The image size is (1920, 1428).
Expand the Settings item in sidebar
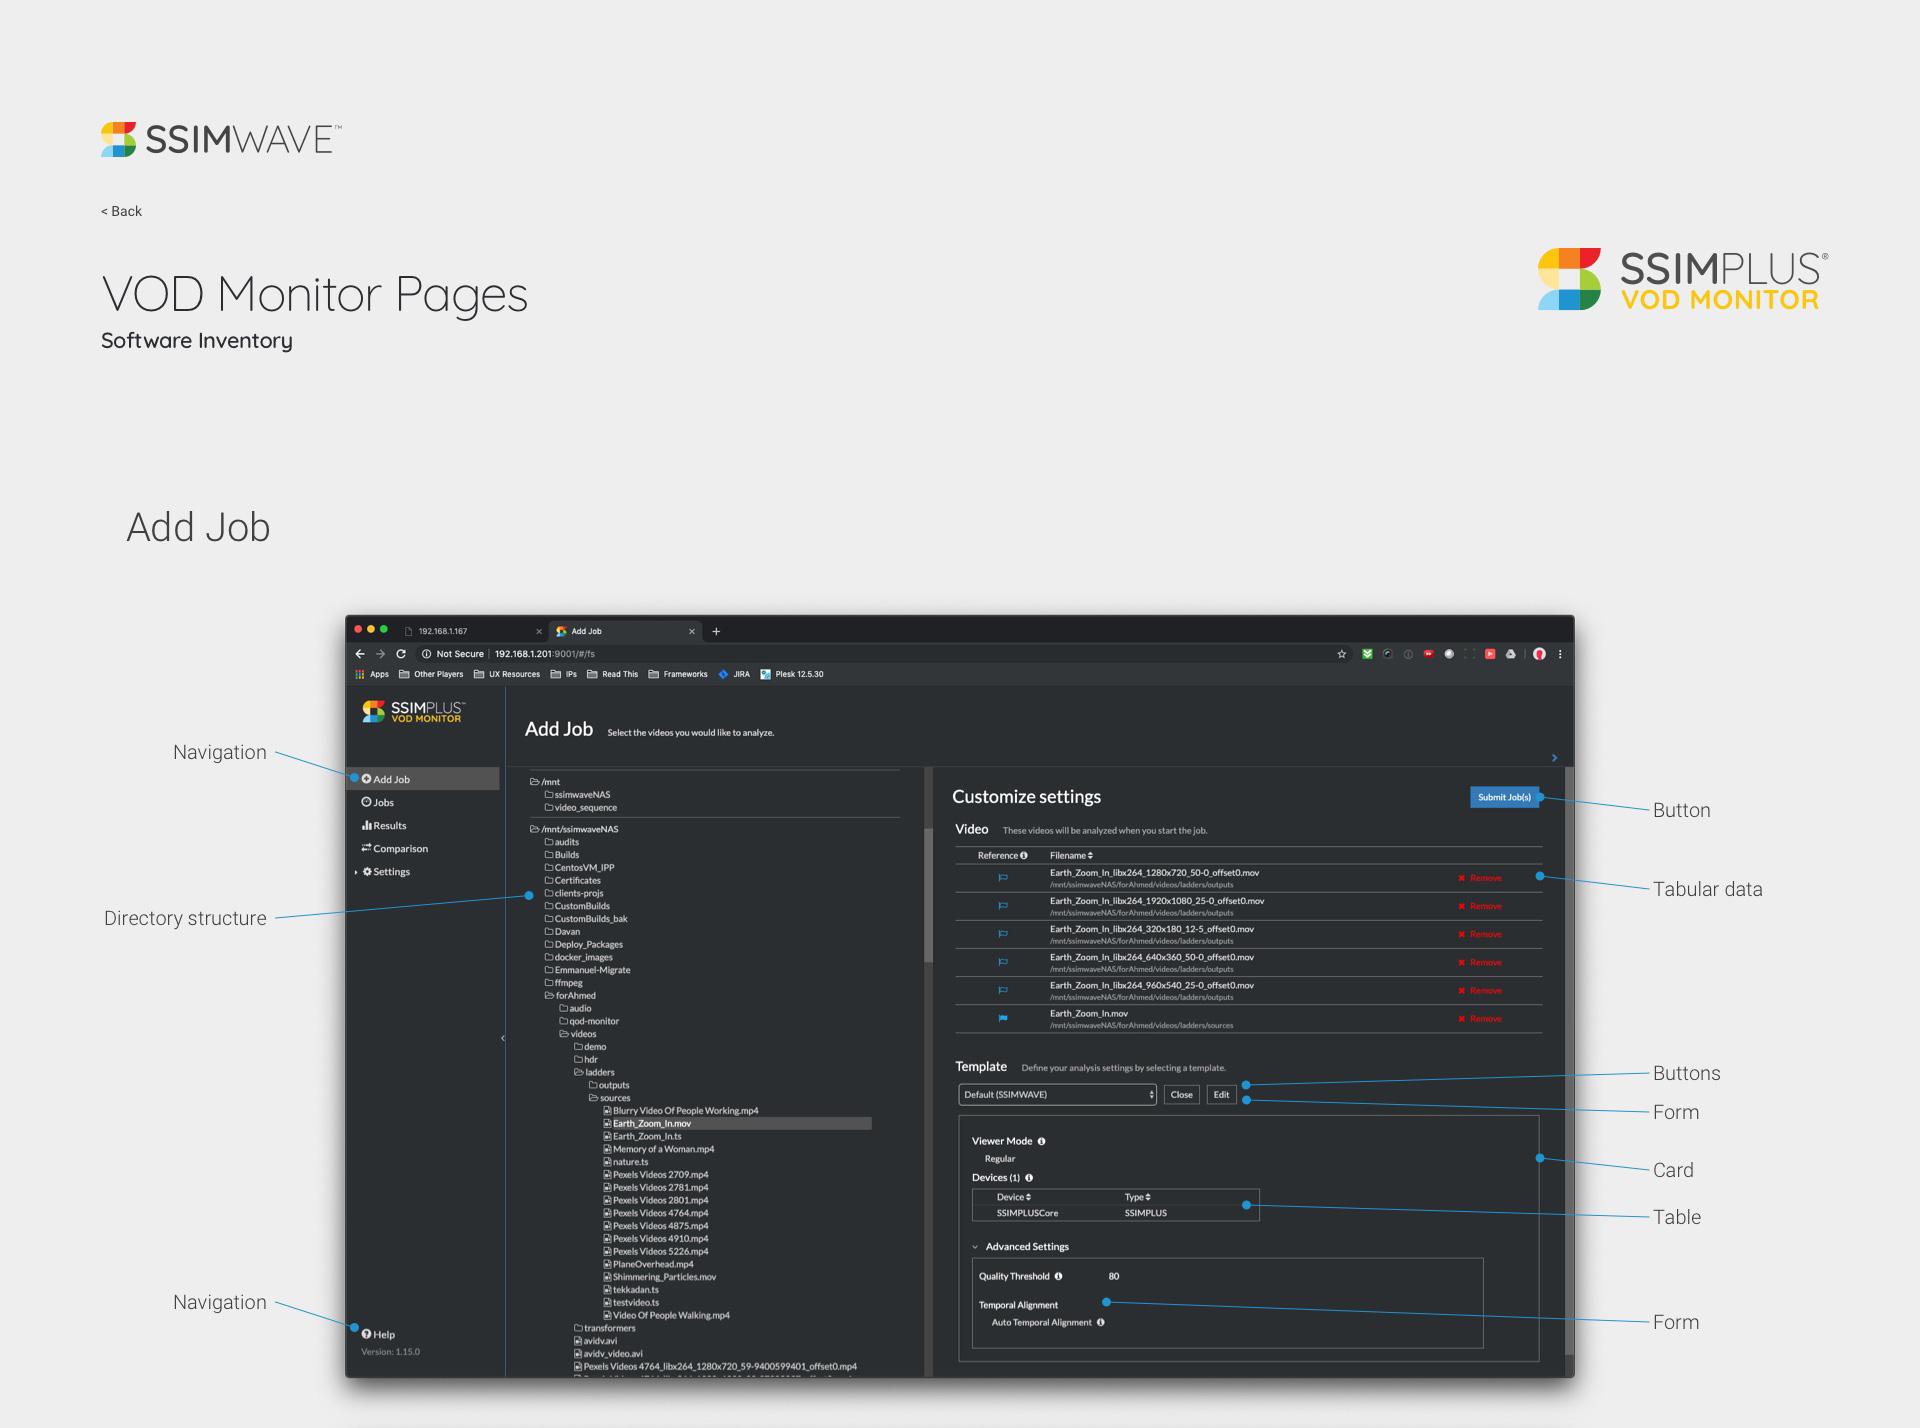(356, 872)
